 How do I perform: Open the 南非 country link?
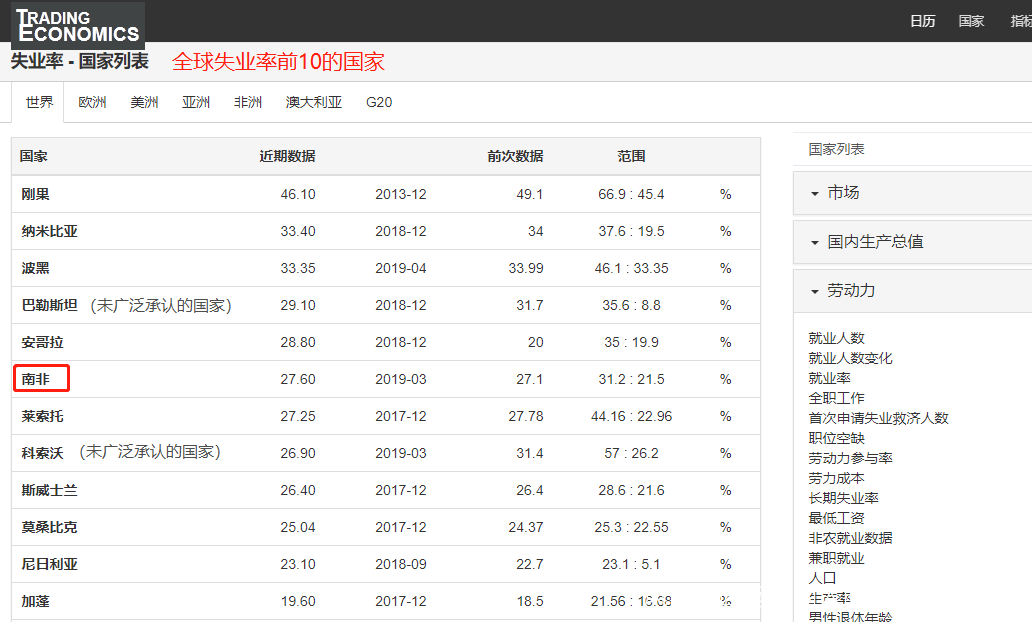[36, 379]
